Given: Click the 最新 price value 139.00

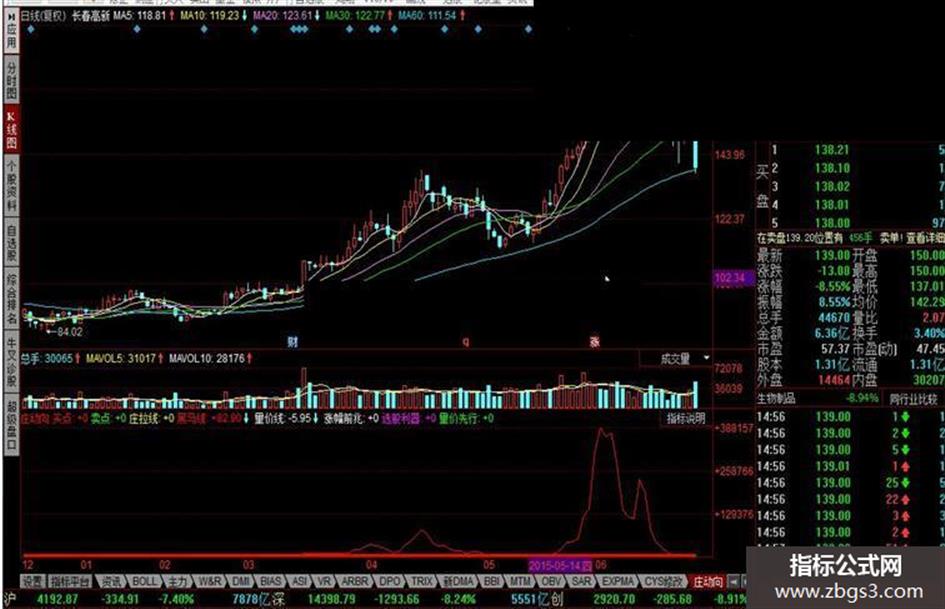Looking at the screenshot, I should pyautogui.click(x=832, y=255).
